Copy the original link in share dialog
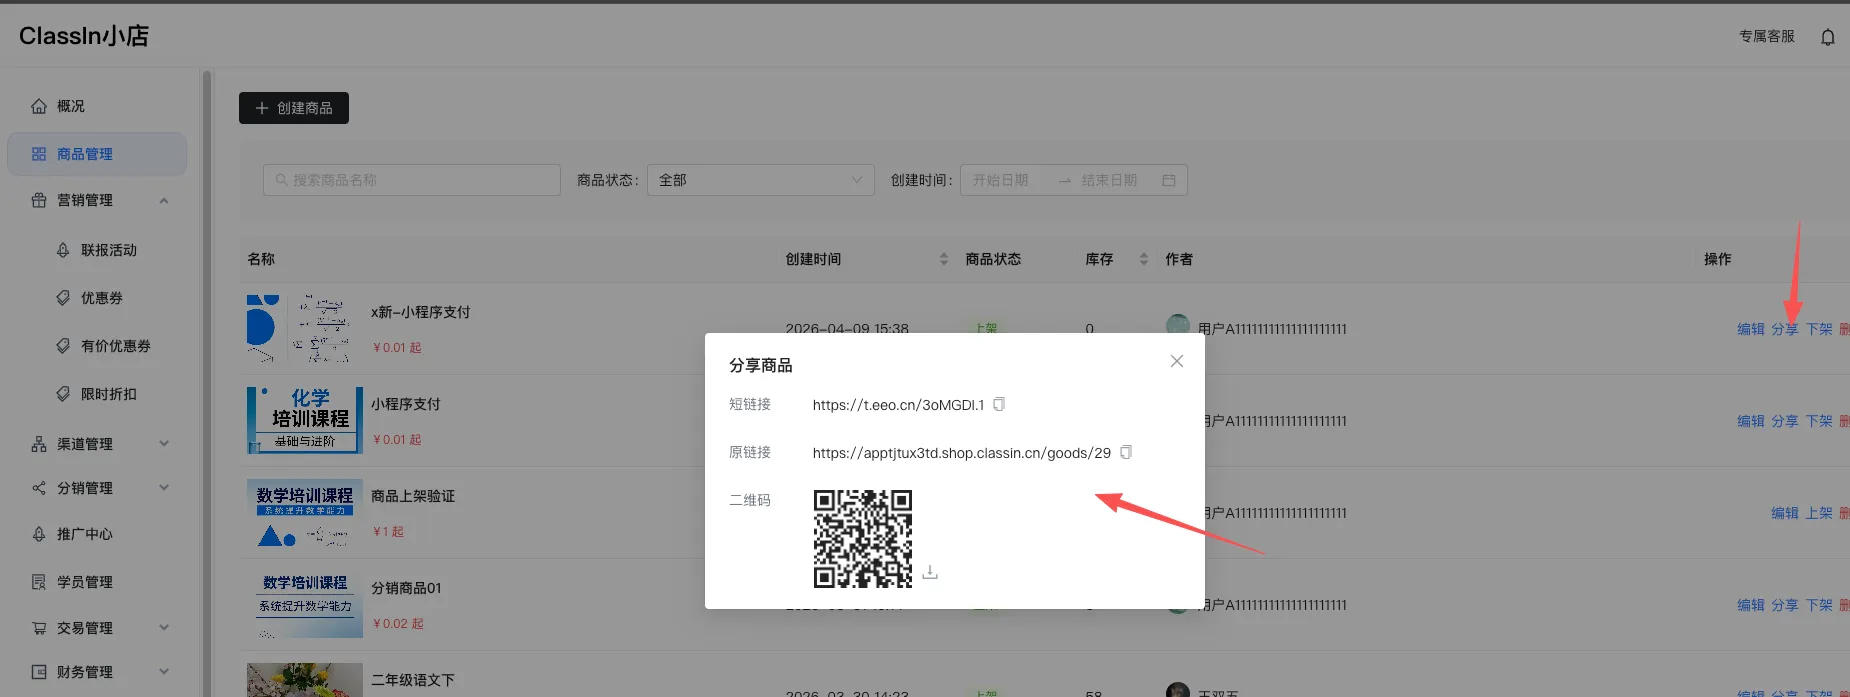Screen dimensions: 1850x697 pos(1126,452)
